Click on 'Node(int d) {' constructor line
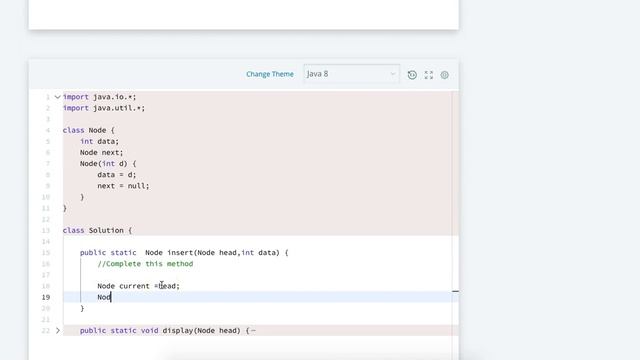 108,163
